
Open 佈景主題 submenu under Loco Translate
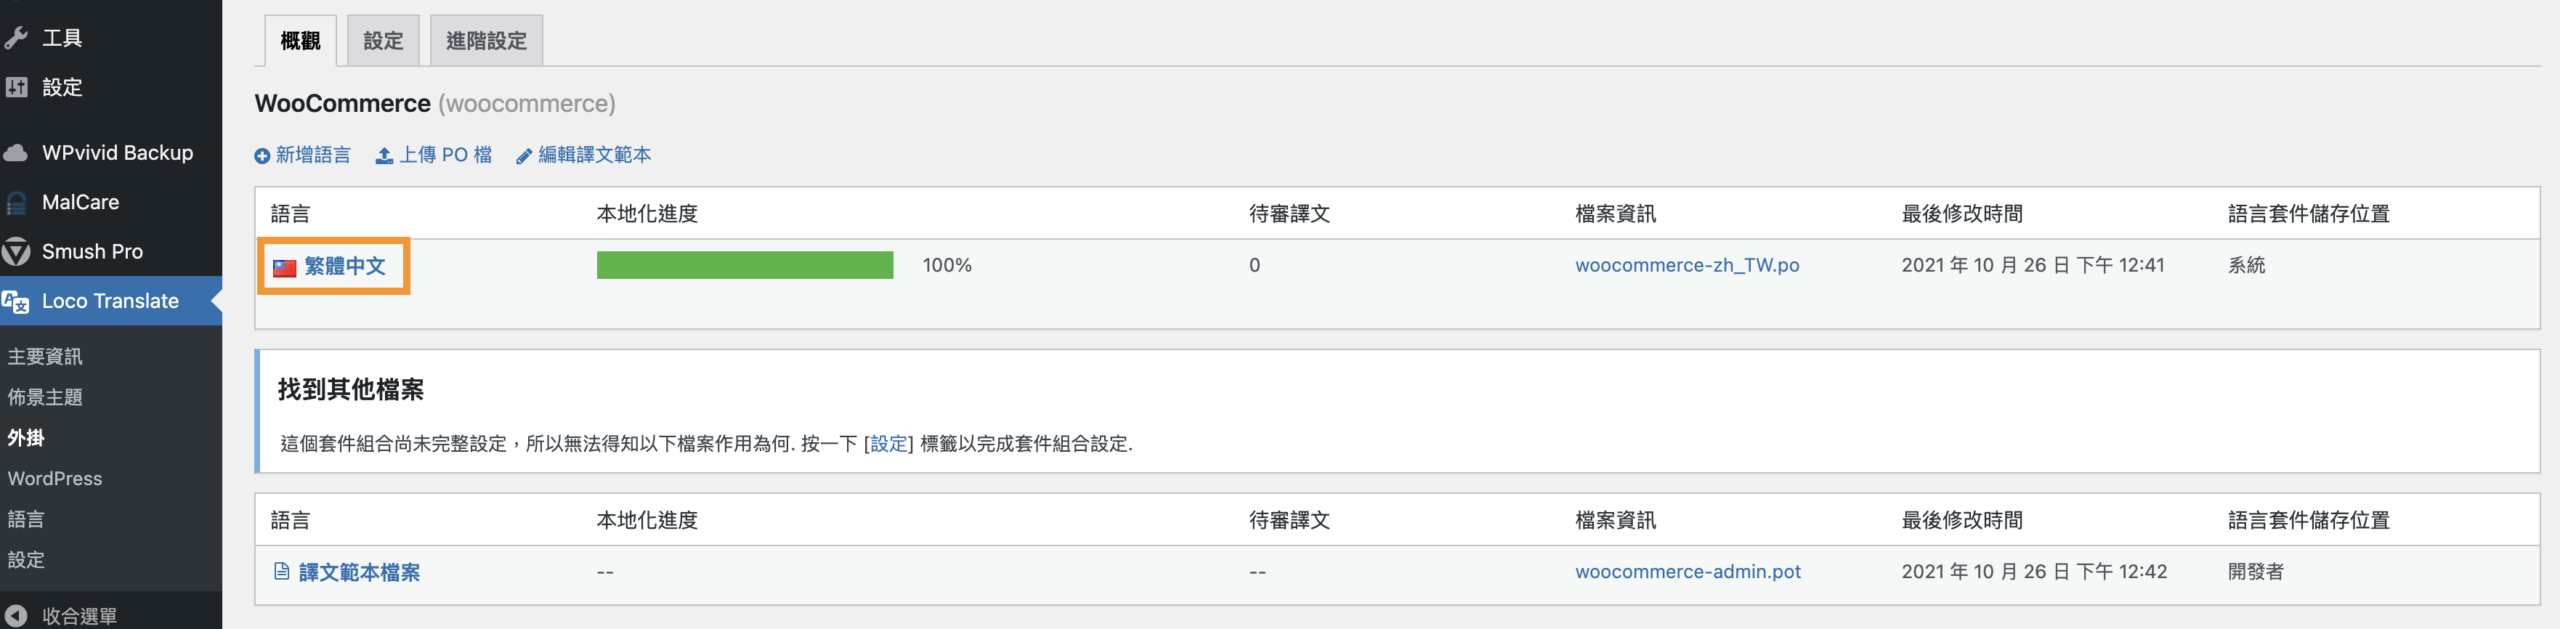45,397
